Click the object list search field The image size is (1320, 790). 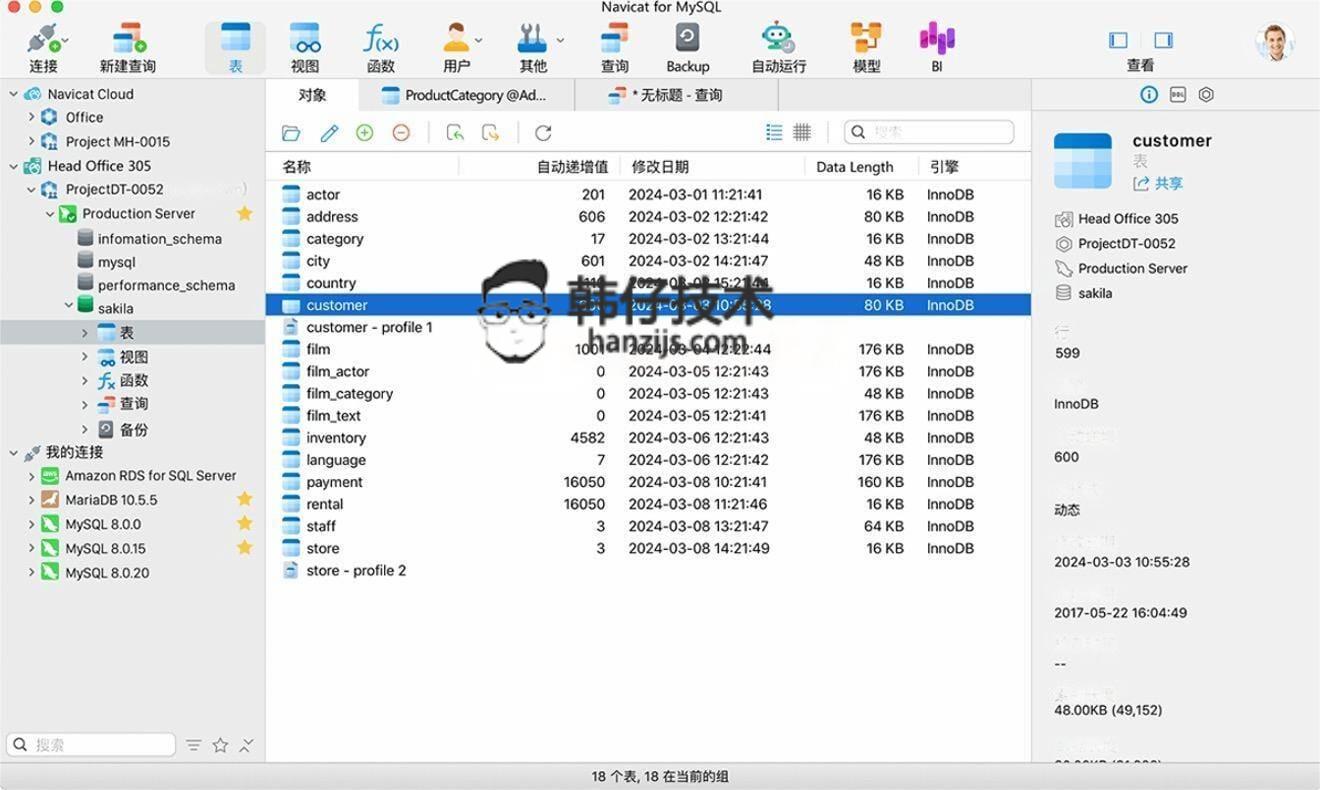coord(929,132)
